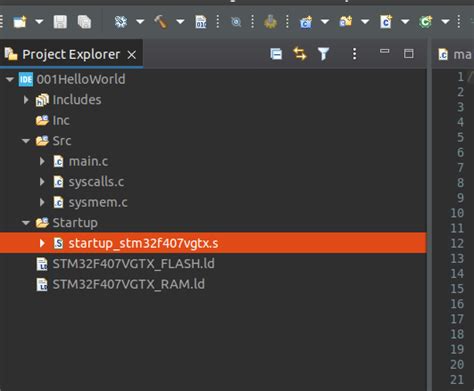The width and height of the screenshot is (474, 391).
Task: Close the Project Explorer tab
Action: [x=132, y=55]
